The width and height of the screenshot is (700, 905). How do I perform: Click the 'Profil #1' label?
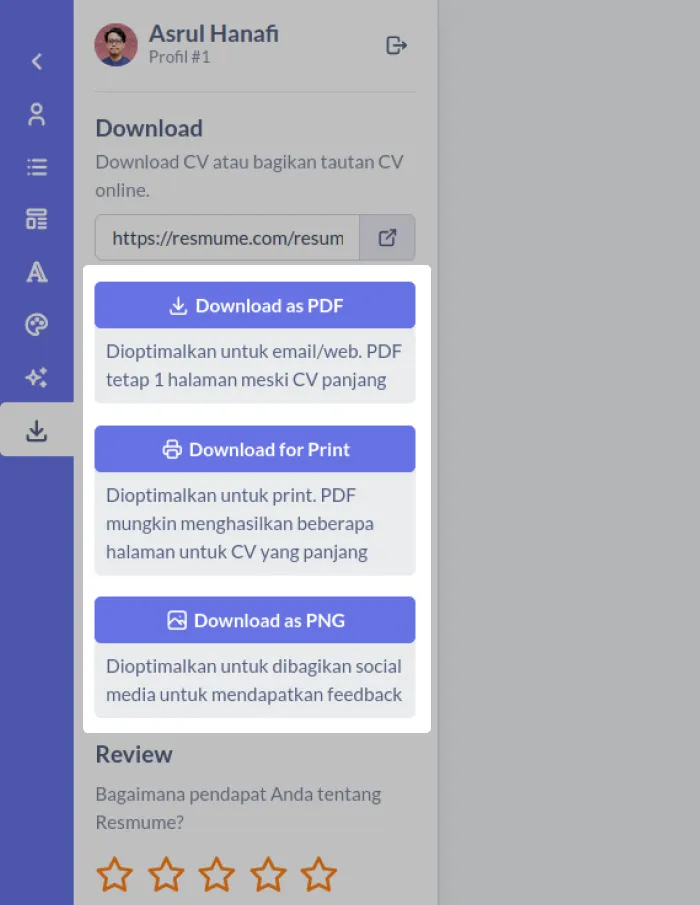[179, 57]
